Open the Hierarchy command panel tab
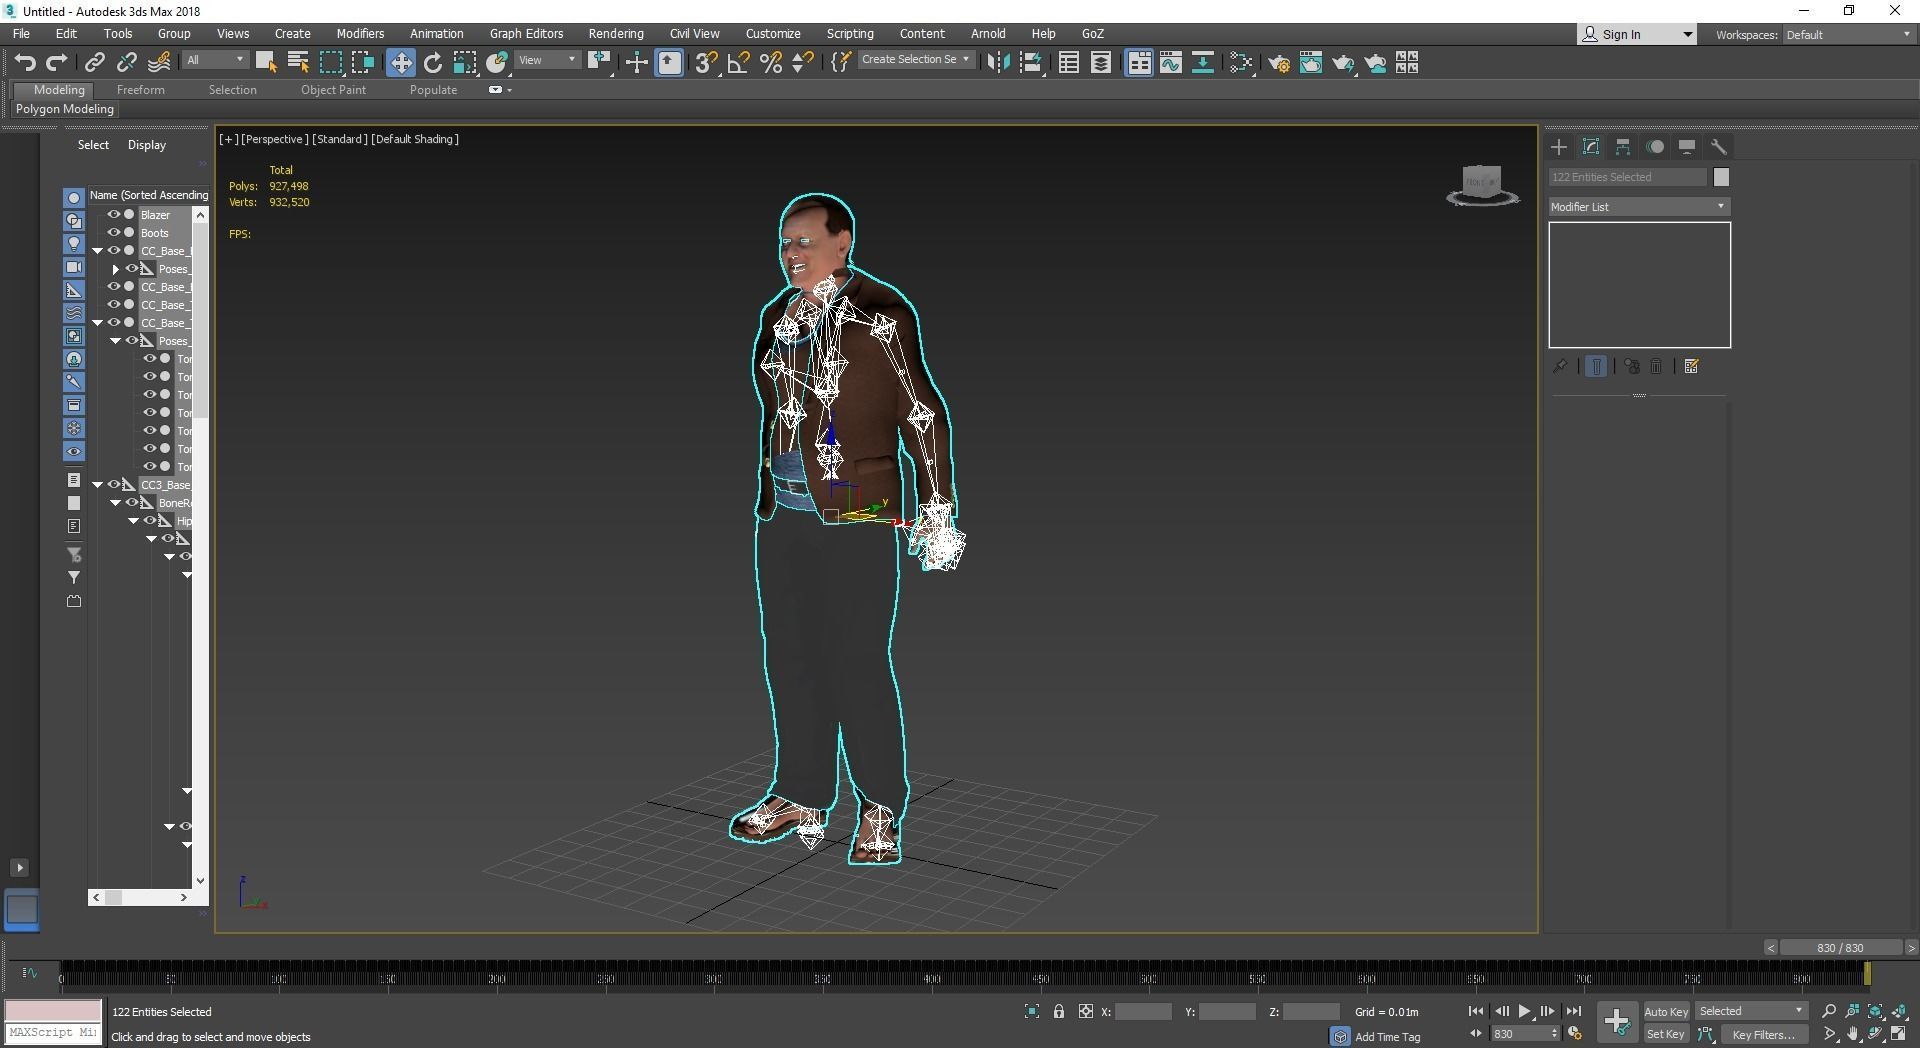 [x=1623, y=147]
